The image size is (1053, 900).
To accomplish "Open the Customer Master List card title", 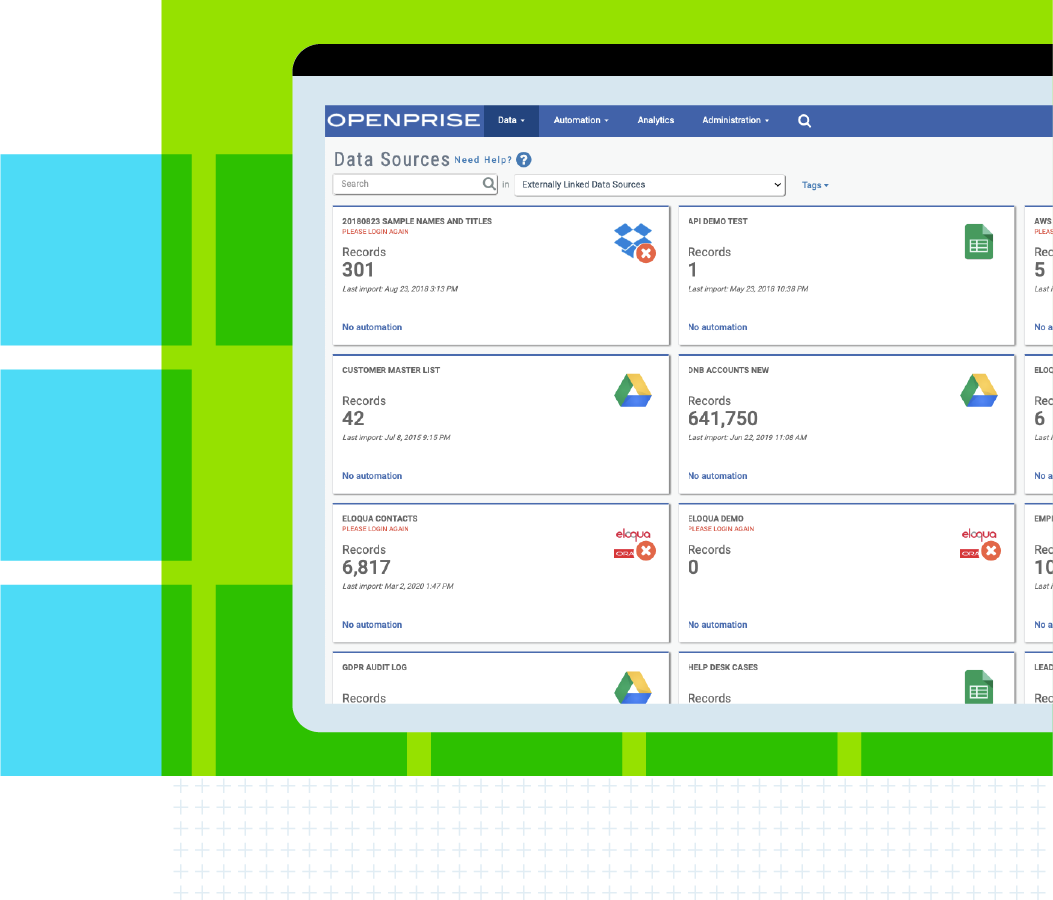I will [391, 370].
